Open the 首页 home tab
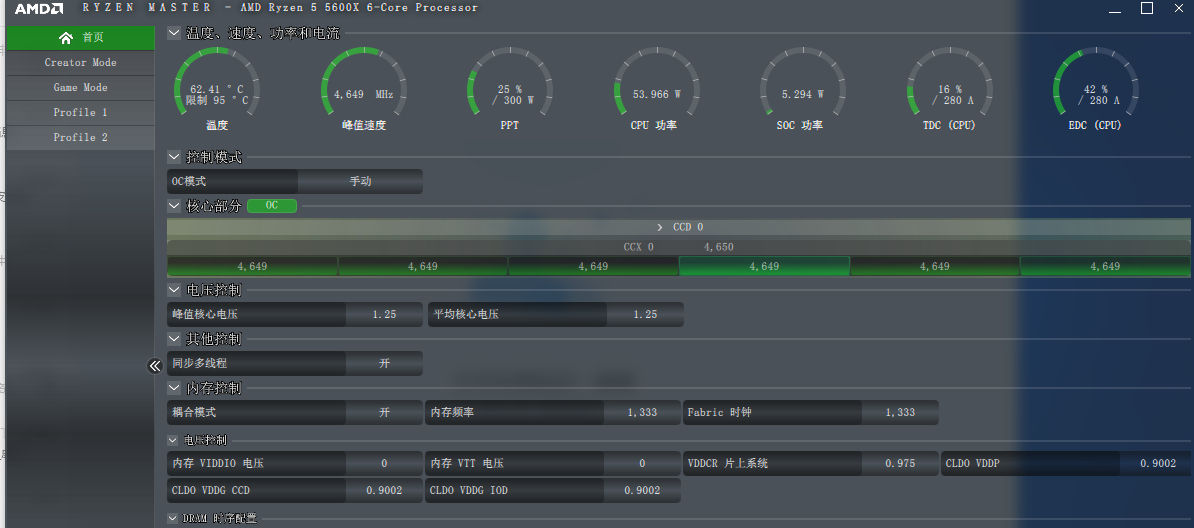This screenshot has height=528, width=1194. [x=80, y=37]
